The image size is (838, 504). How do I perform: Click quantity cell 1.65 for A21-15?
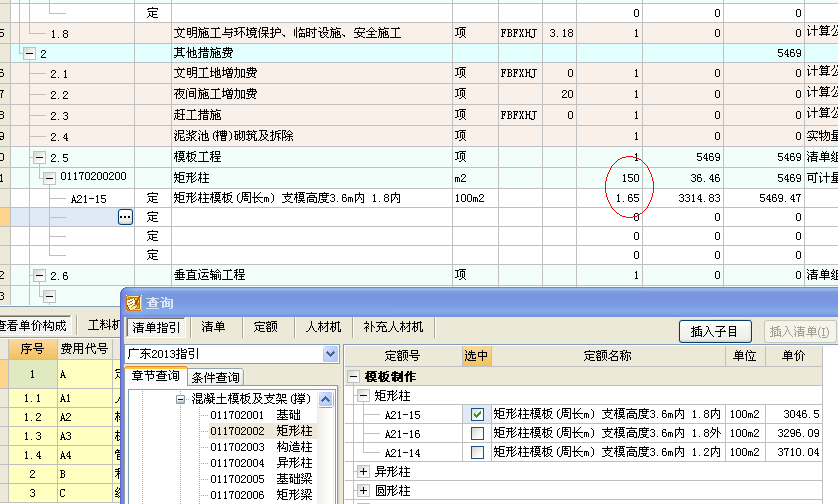(609, 198)
